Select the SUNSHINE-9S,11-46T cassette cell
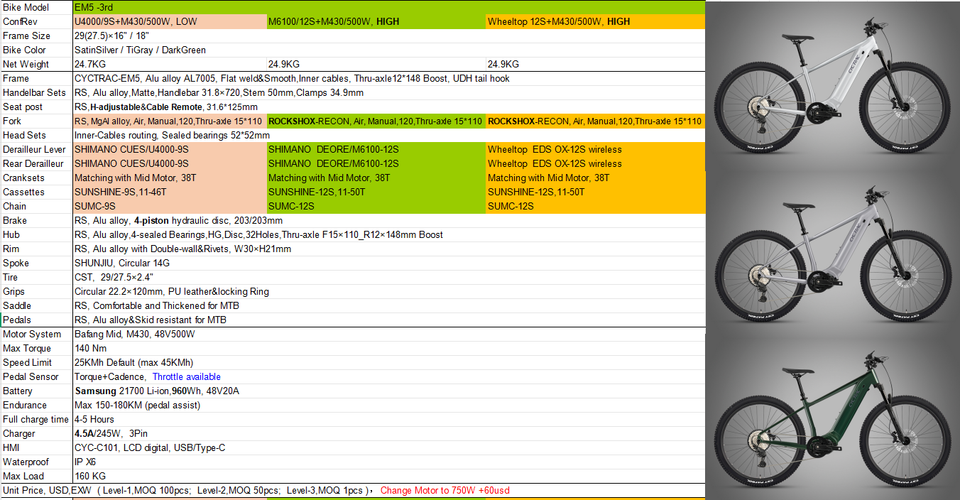The height and width of the screenshot is (500, 960). (170, 192)
